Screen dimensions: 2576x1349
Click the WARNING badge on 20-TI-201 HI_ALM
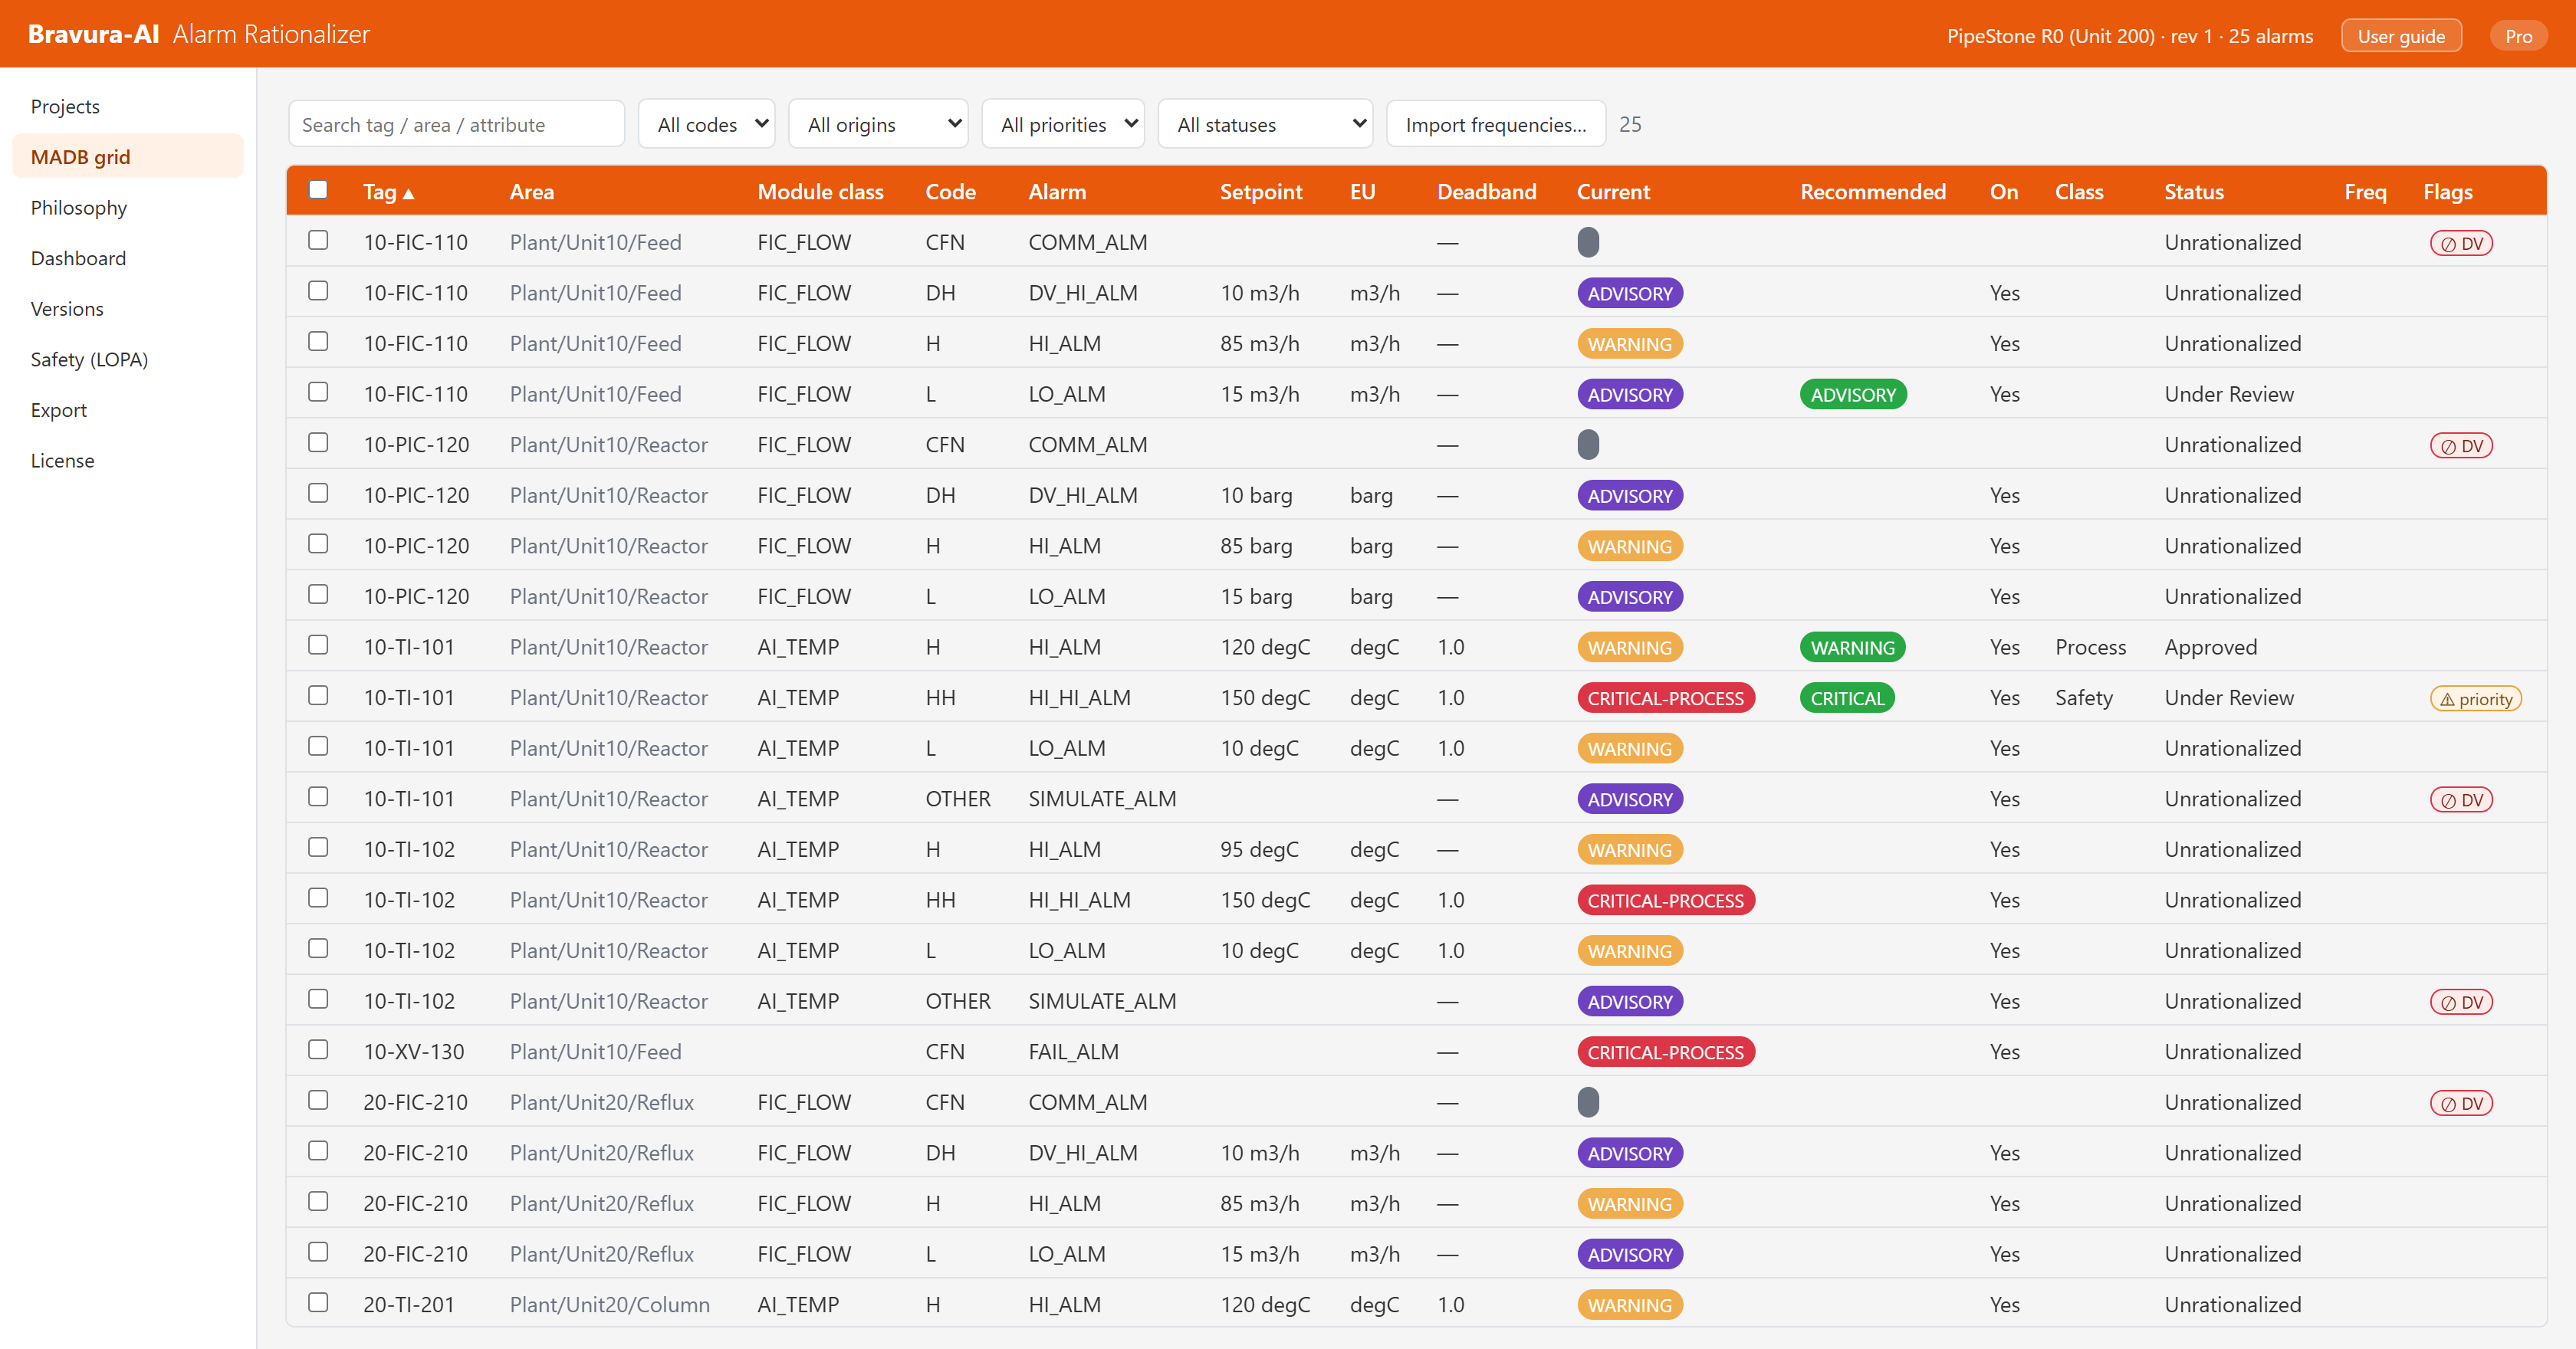[x=1630, y=1305]
